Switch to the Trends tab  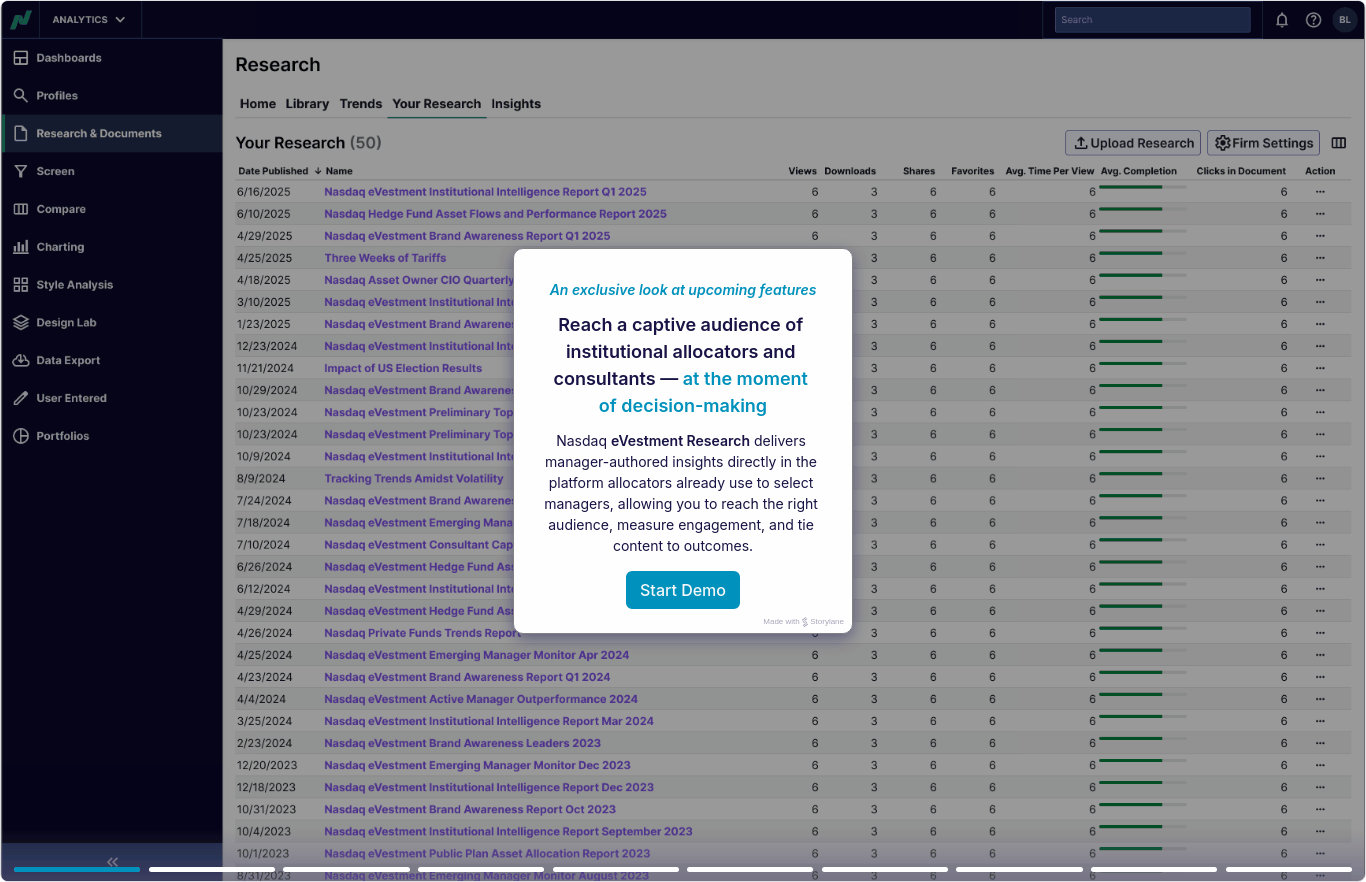[x=361, y=104]
